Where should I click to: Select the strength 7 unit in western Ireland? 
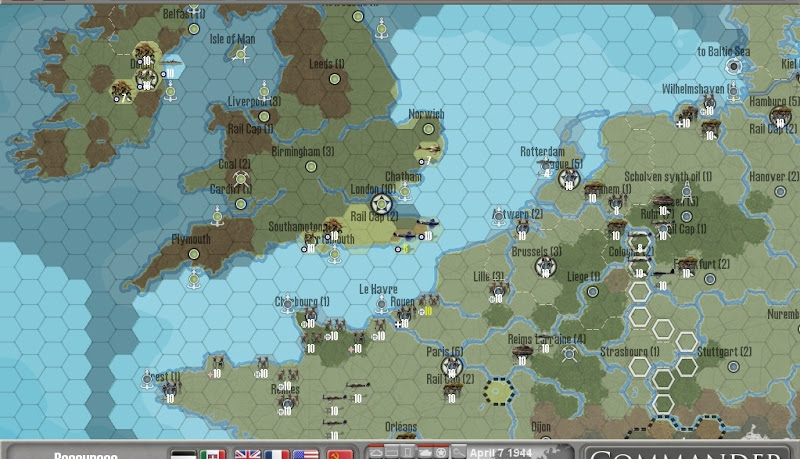pyautogui.click(x=121, y=91)
